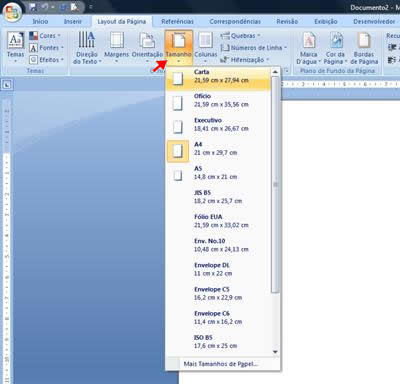Click the Save icon in quick access toolbar
This screenshot has width=400, height=384.
coord(33,7)
